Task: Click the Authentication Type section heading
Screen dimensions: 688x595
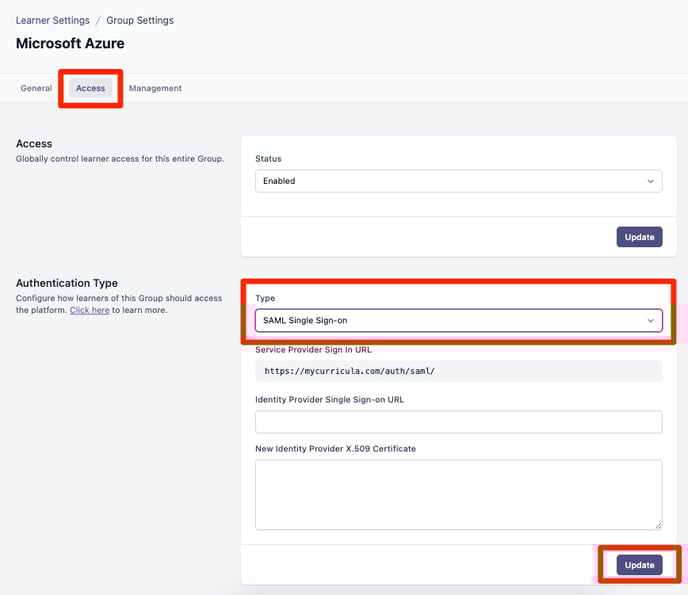Action: point(67,283)
